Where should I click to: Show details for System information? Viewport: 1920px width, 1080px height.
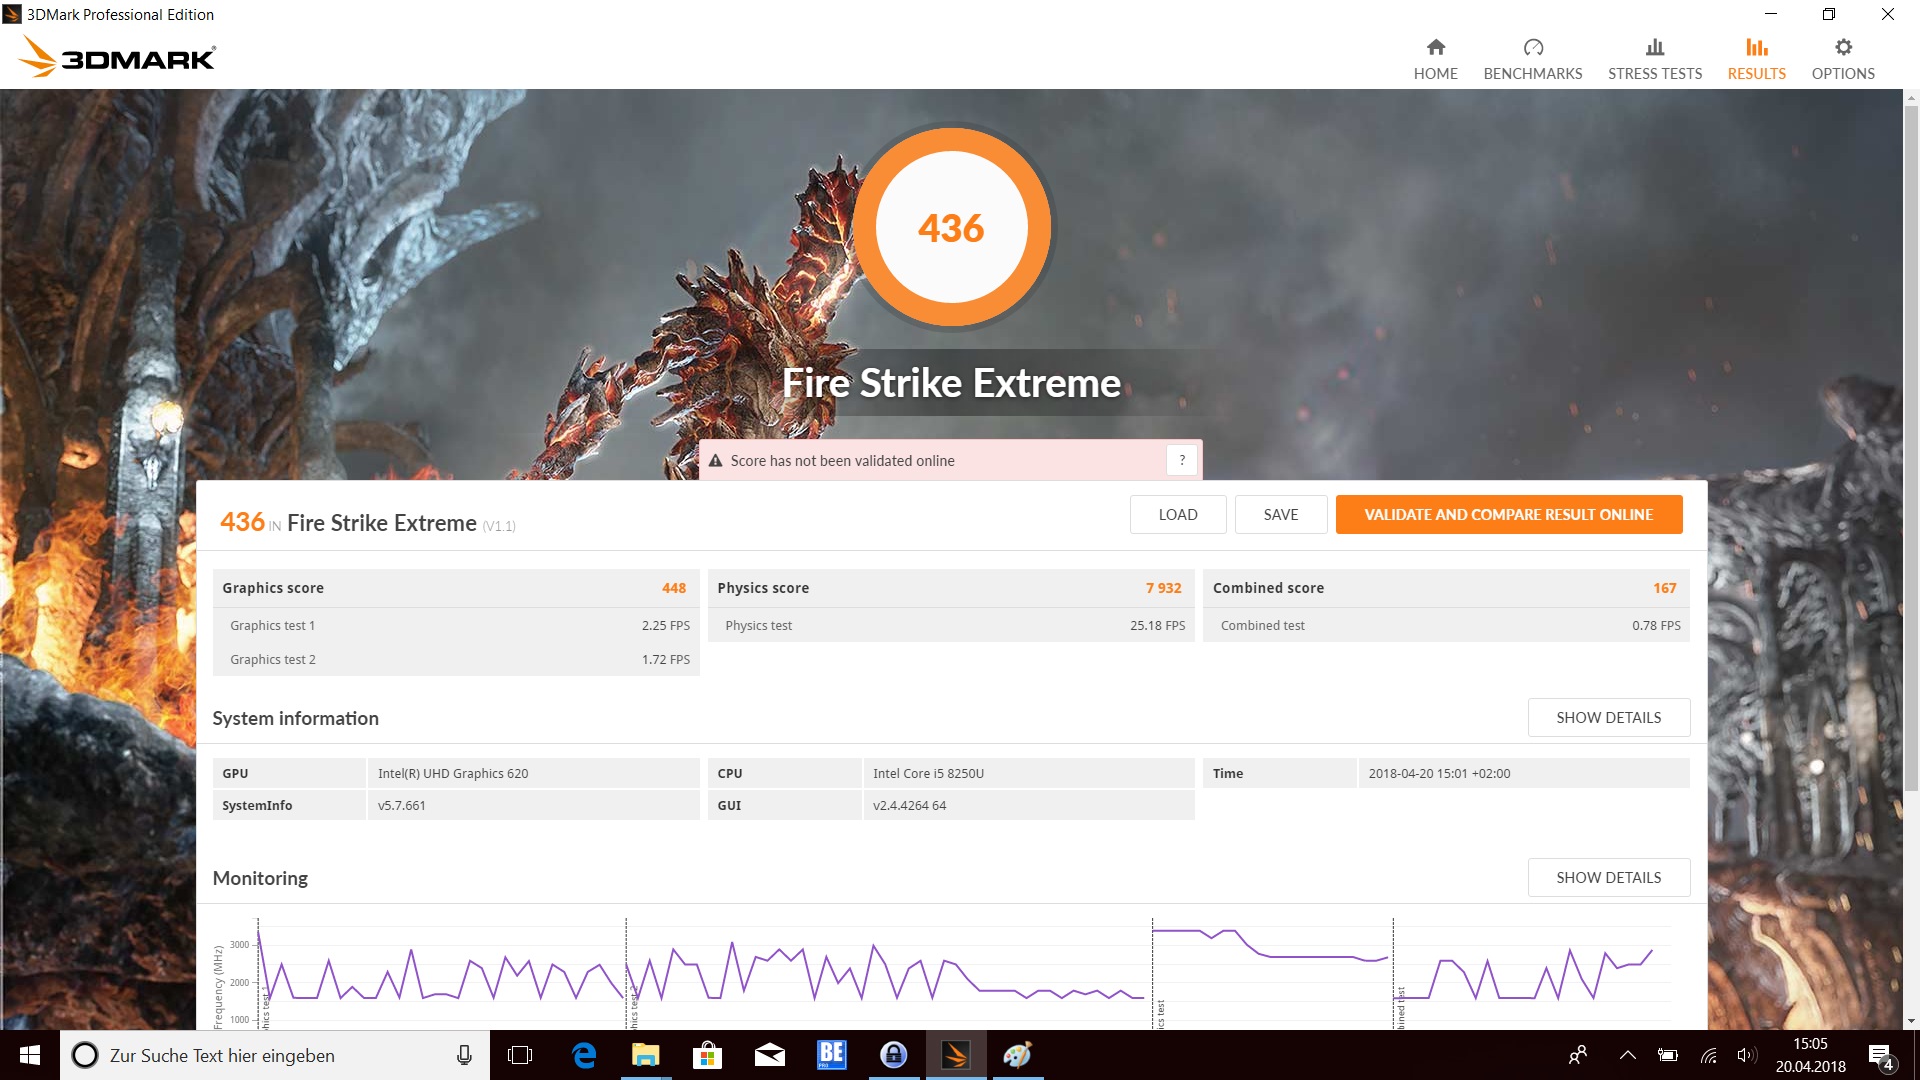[1608, 718]
